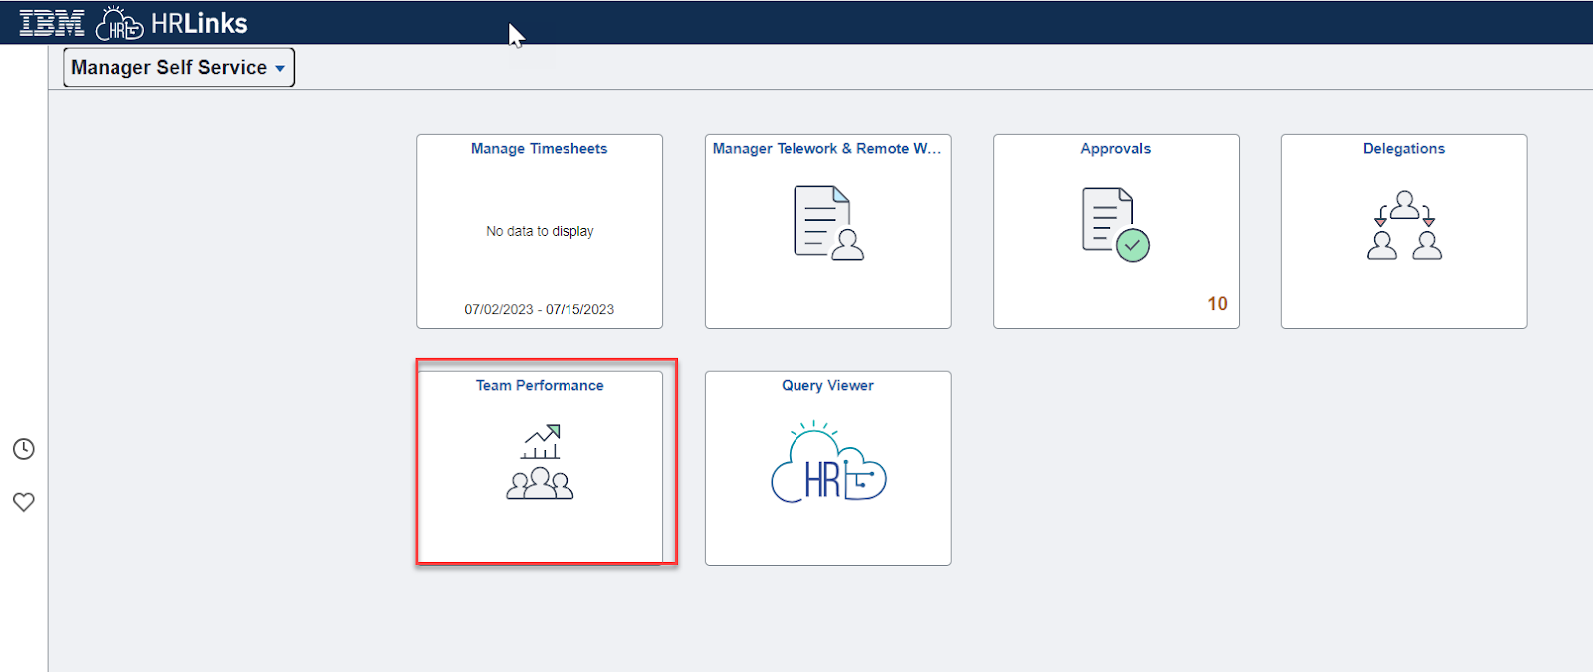Click the pending approvals count 10
The width and height of the screenshot is (1593, 672).
[x=1217, y=304]
